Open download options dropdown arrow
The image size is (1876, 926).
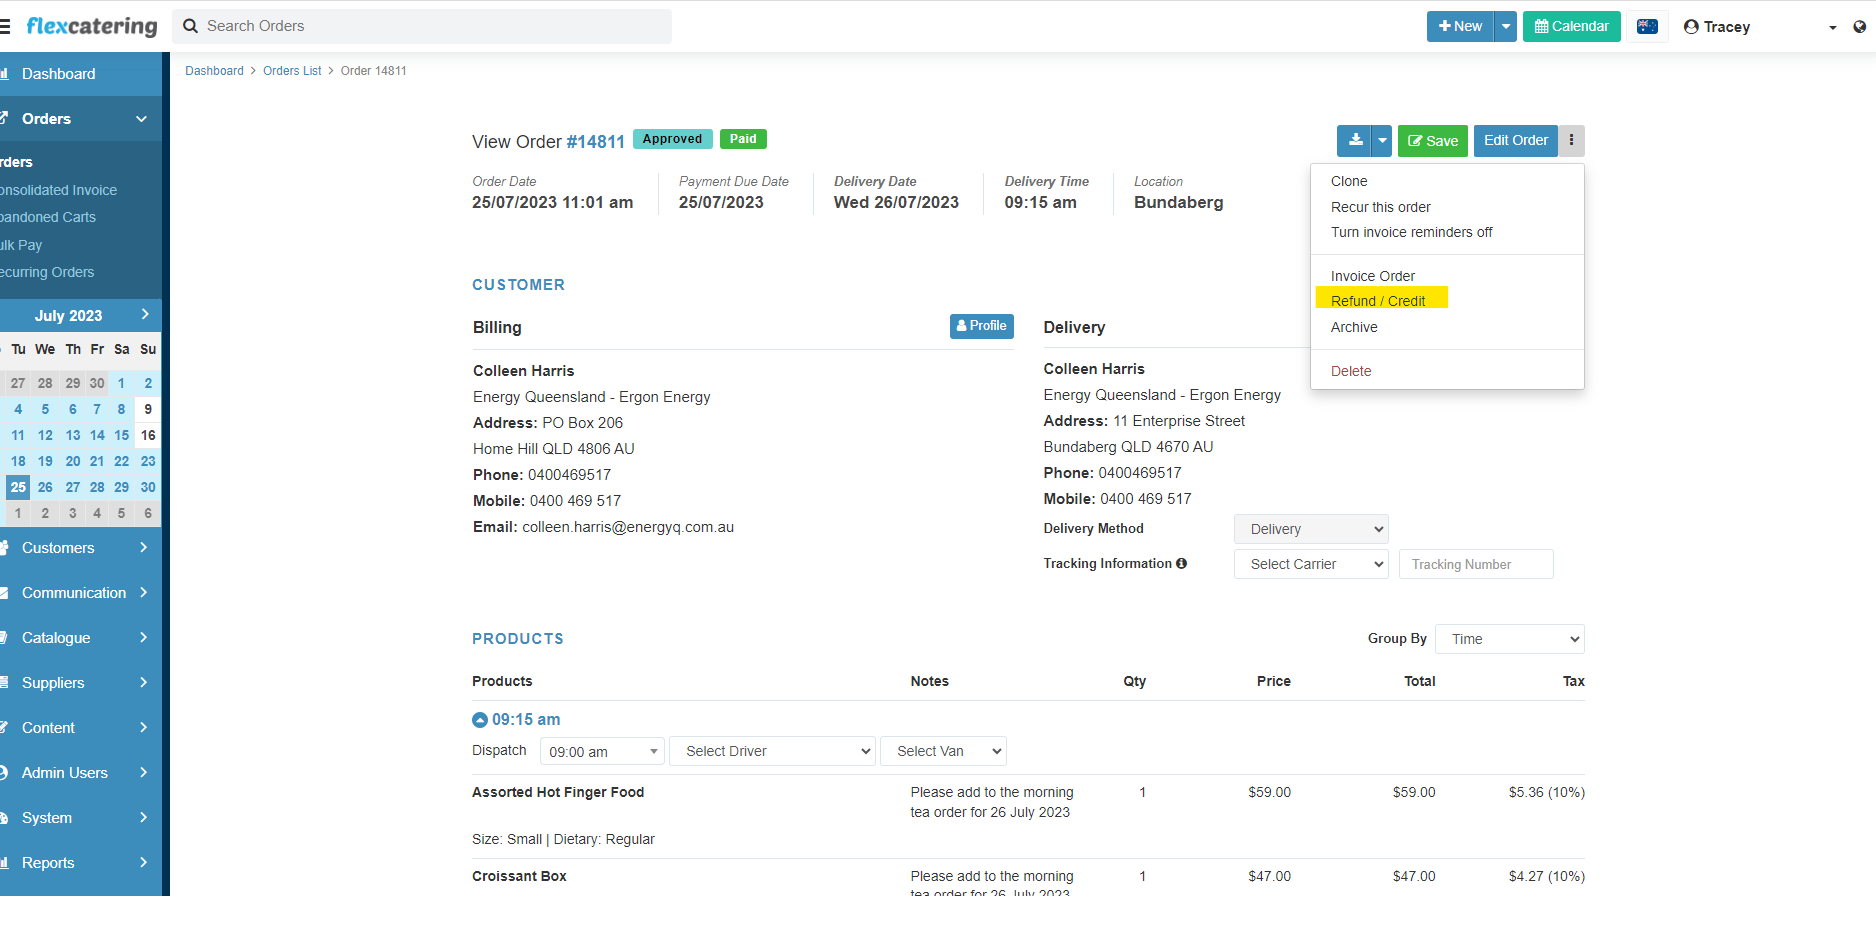tap(1382, 141)
